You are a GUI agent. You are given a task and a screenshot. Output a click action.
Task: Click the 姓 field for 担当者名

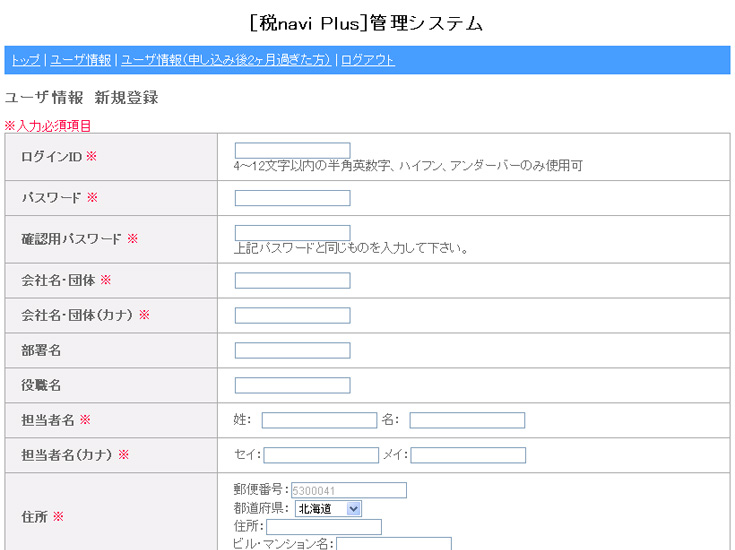click(x=319, y=420)
